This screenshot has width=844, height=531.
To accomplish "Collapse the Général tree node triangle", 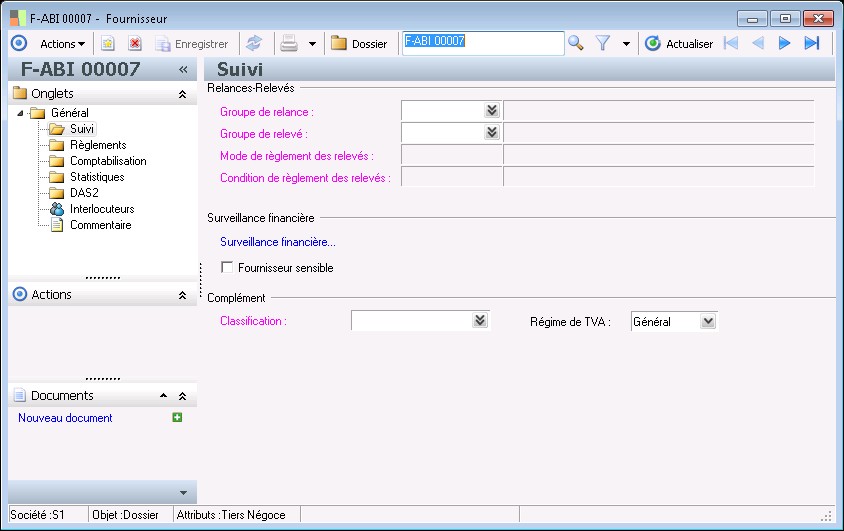I will coord(20,113).
